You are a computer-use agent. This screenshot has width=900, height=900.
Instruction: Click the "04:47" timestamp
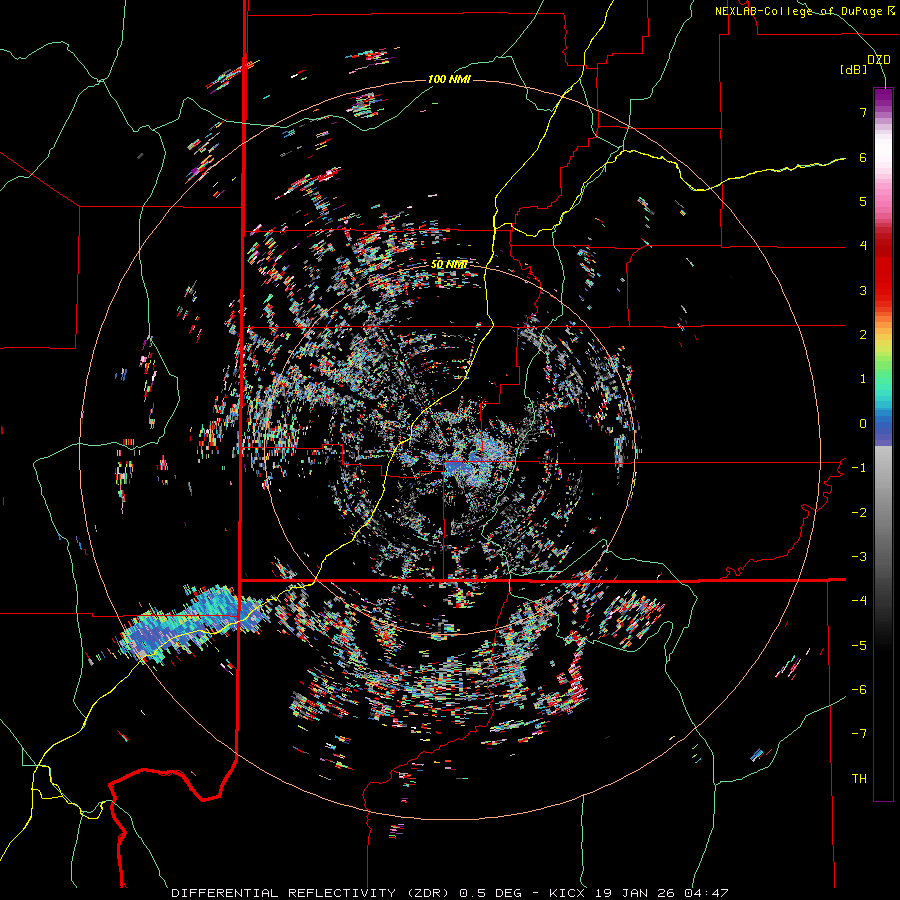click(x=705, y=893)
